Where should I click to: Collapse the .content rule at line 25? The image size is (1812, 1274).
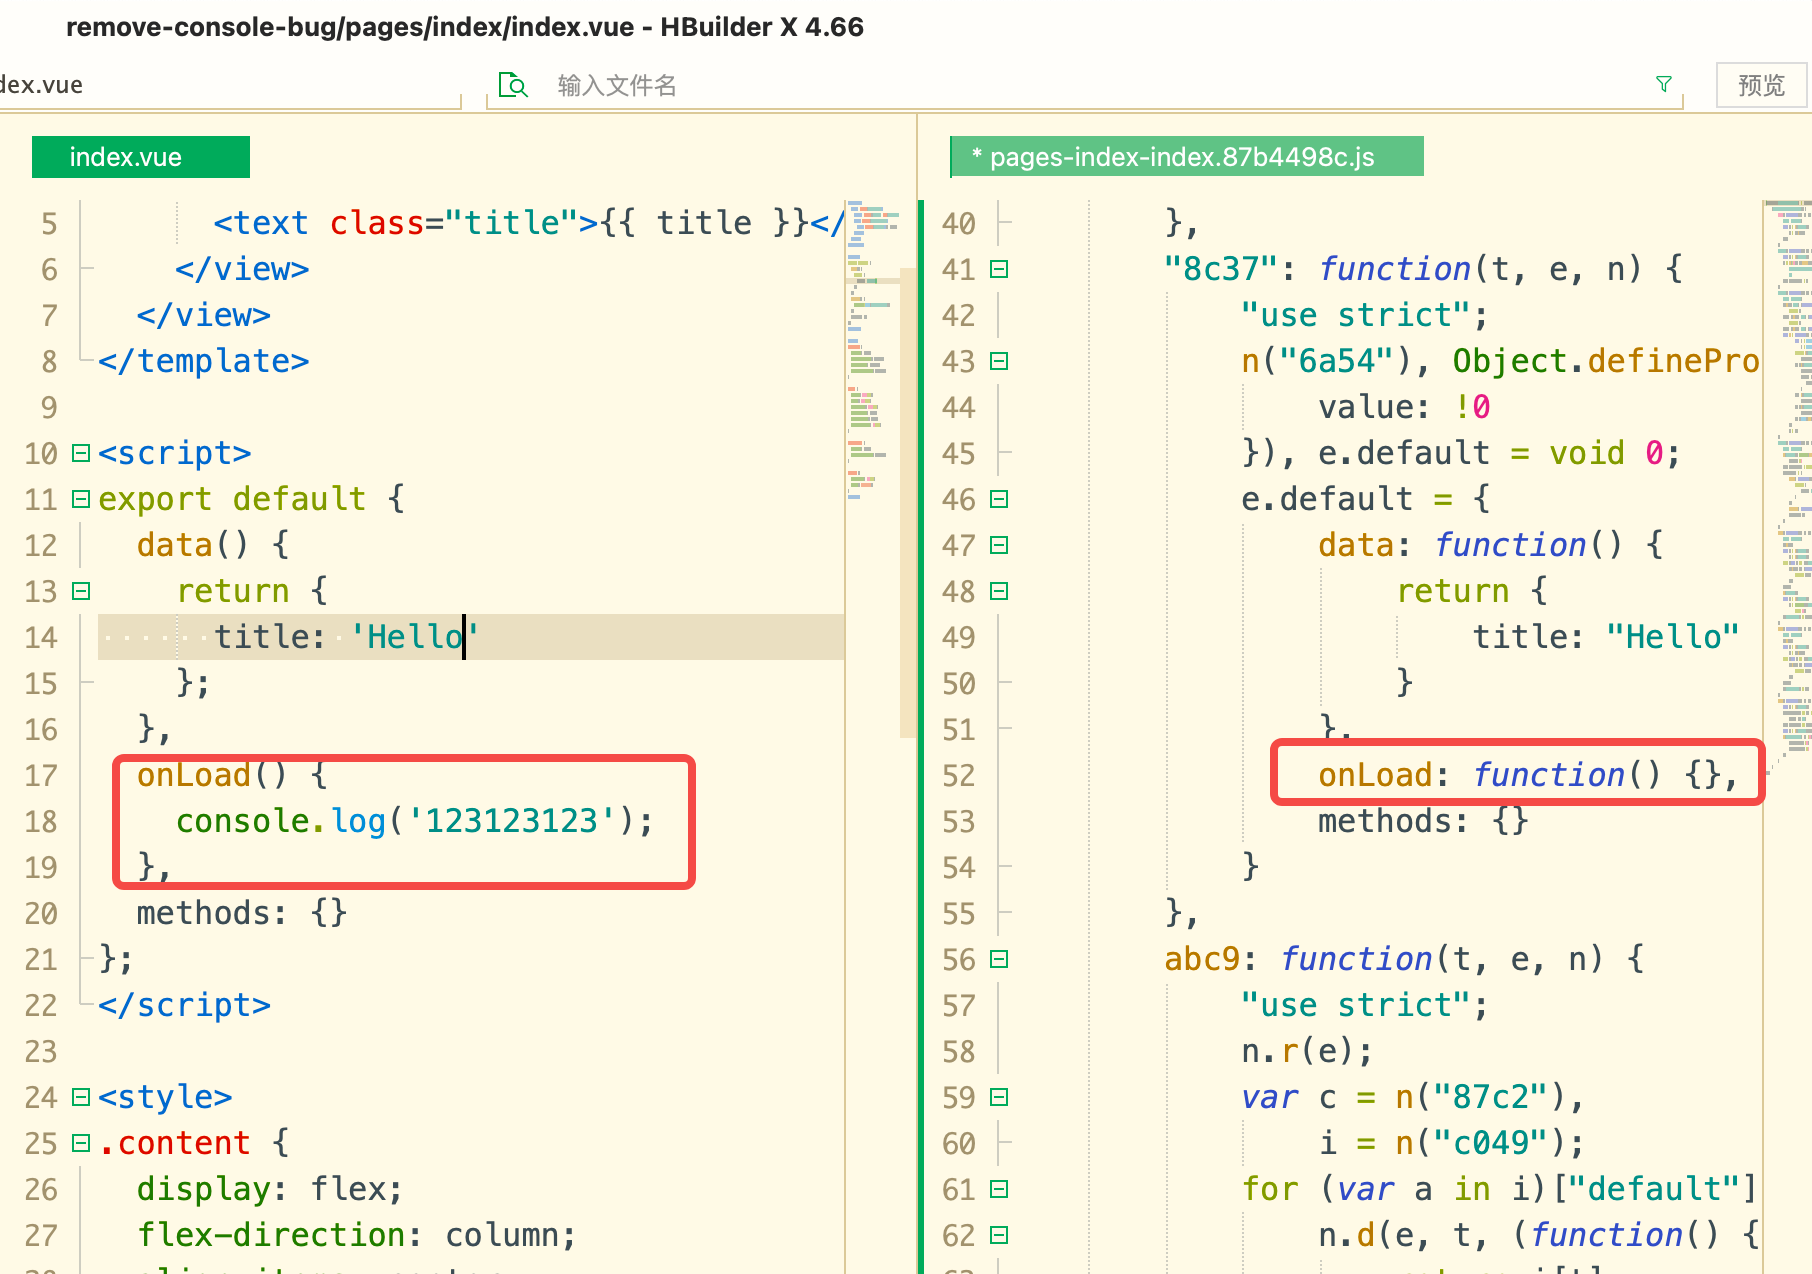81,1143
